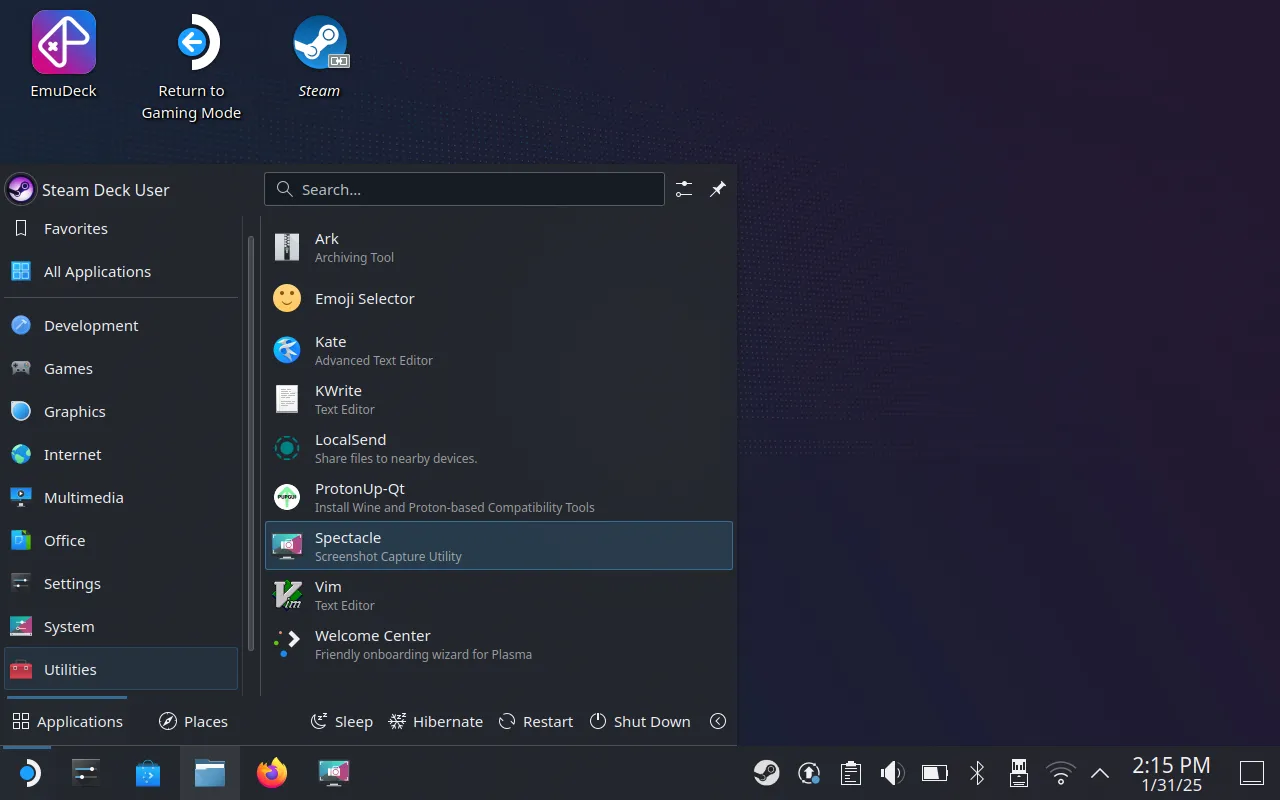This screenshot has width=1280, height=800.
Task: Open the Multimedia category
Action: [x=83, y=498]
